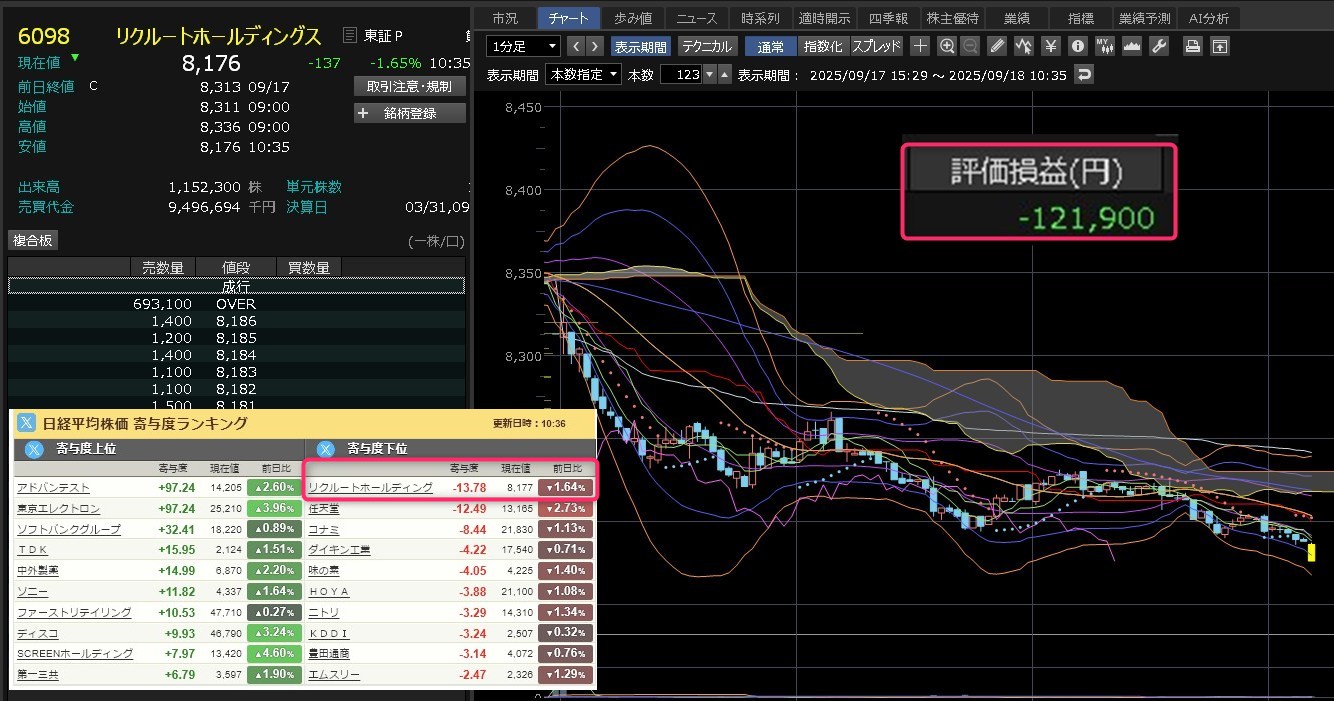
Task: Click inside the 本数 input field showing 123
Action: 680,75
